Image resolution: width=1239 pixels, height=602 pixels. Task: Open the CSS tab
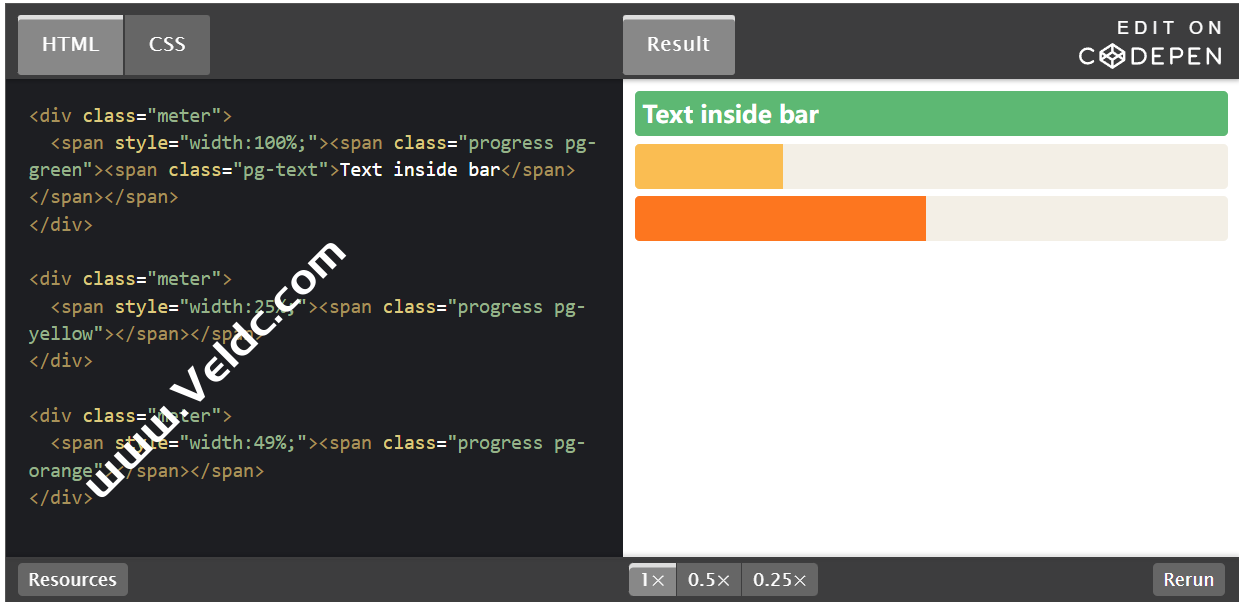[167, 45]
